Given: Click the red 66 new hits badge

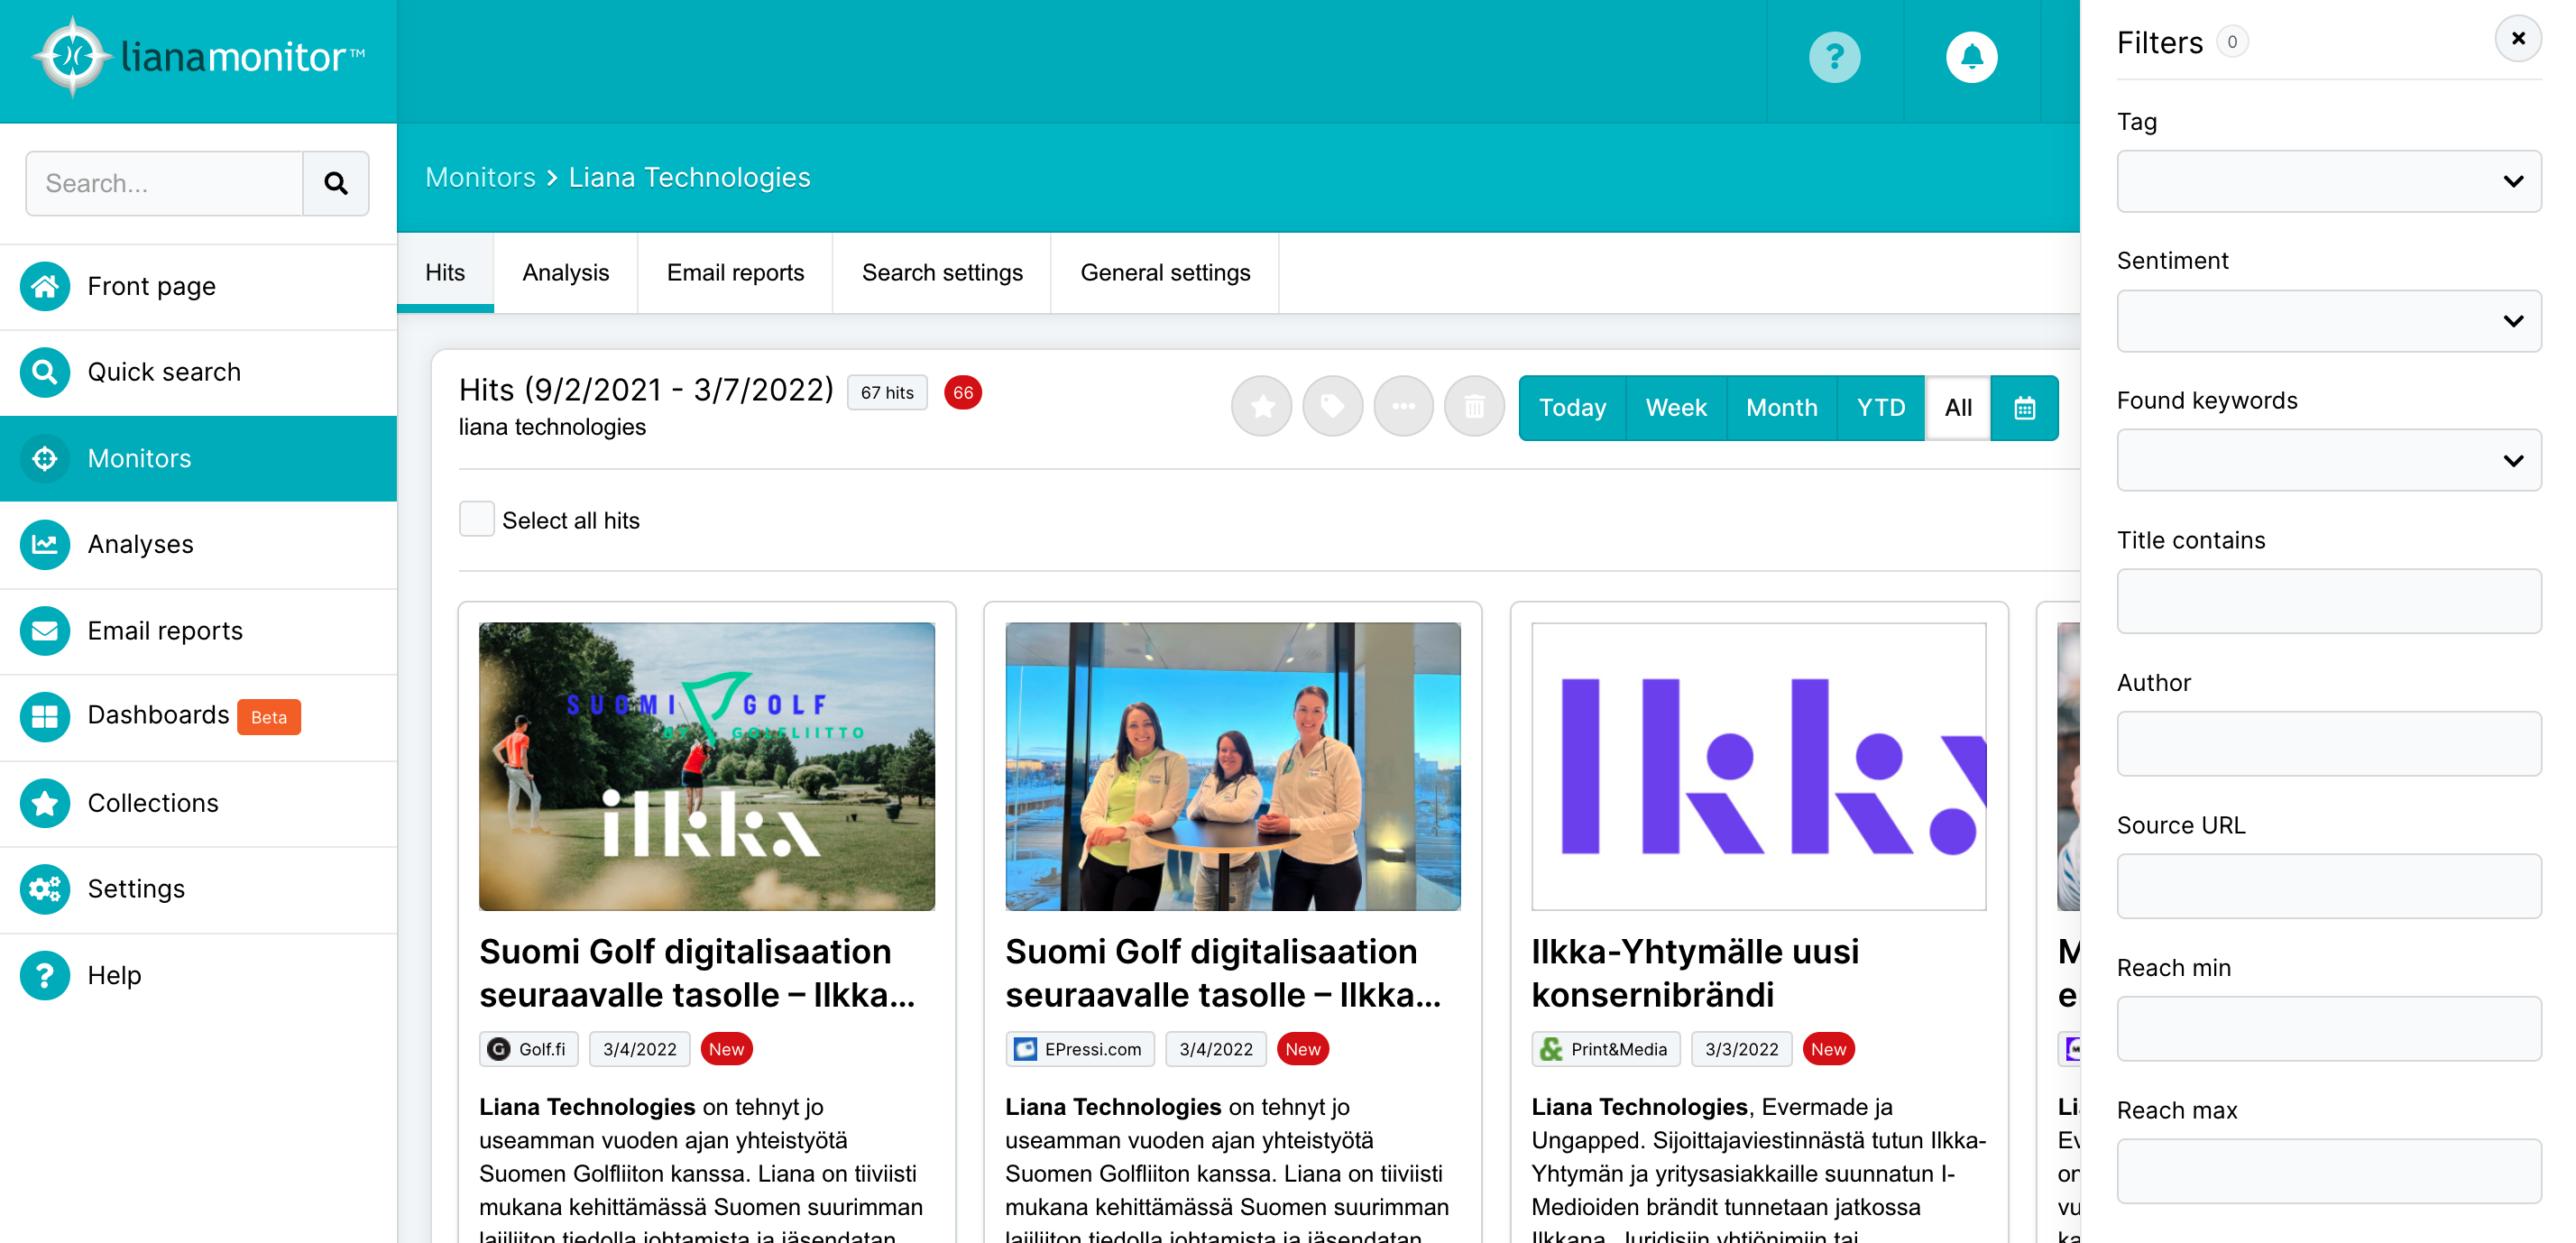Looking at the screenshot, I should [962, 393].
